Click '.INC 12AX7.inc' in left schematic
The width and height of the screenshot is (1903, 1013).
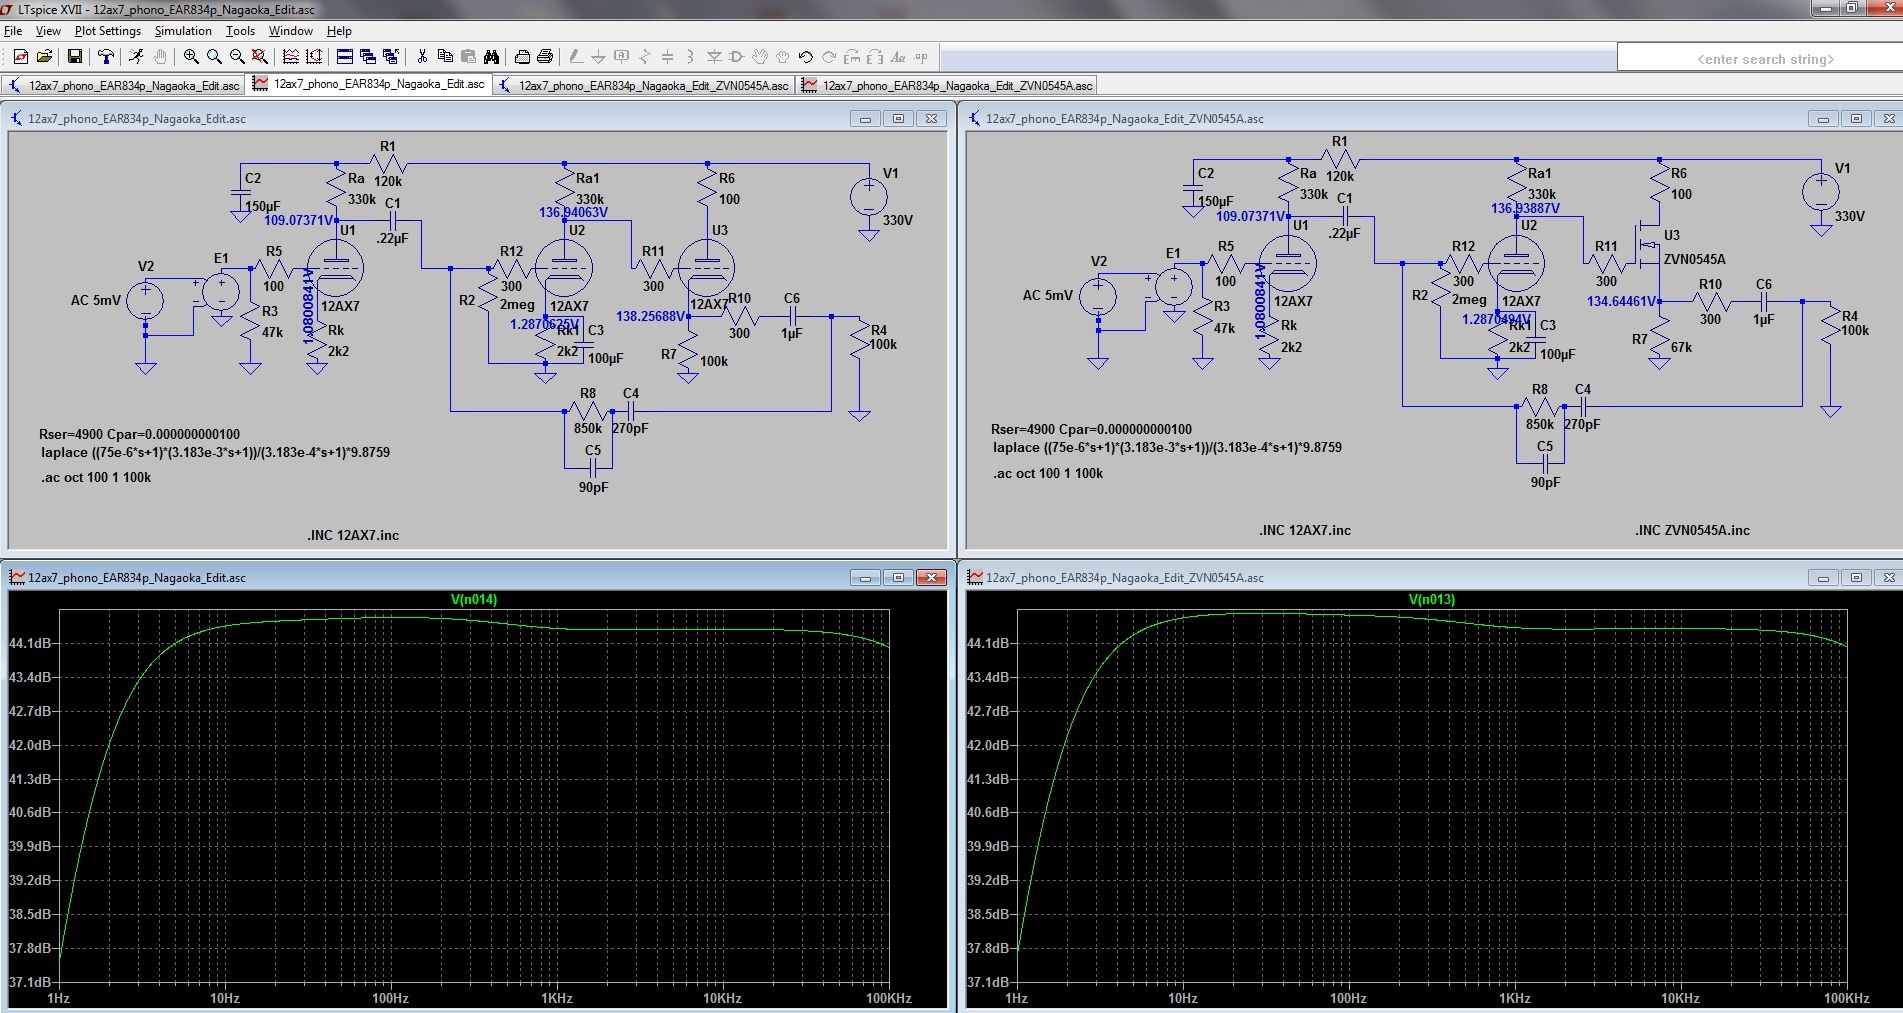pyautogui.click(x=353, y=535)
